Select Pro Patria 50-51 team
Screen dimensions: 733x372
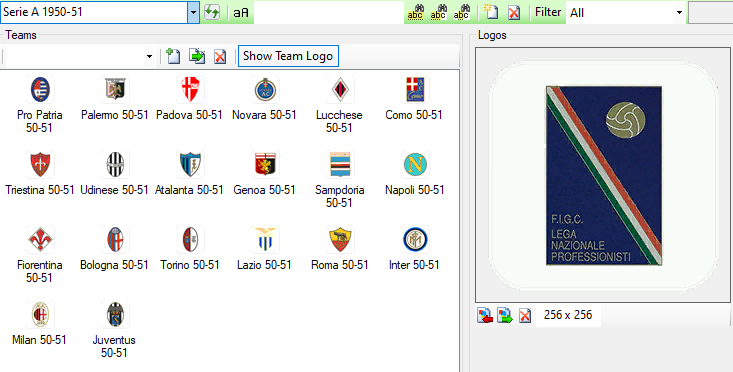click(x=40, y=105)
